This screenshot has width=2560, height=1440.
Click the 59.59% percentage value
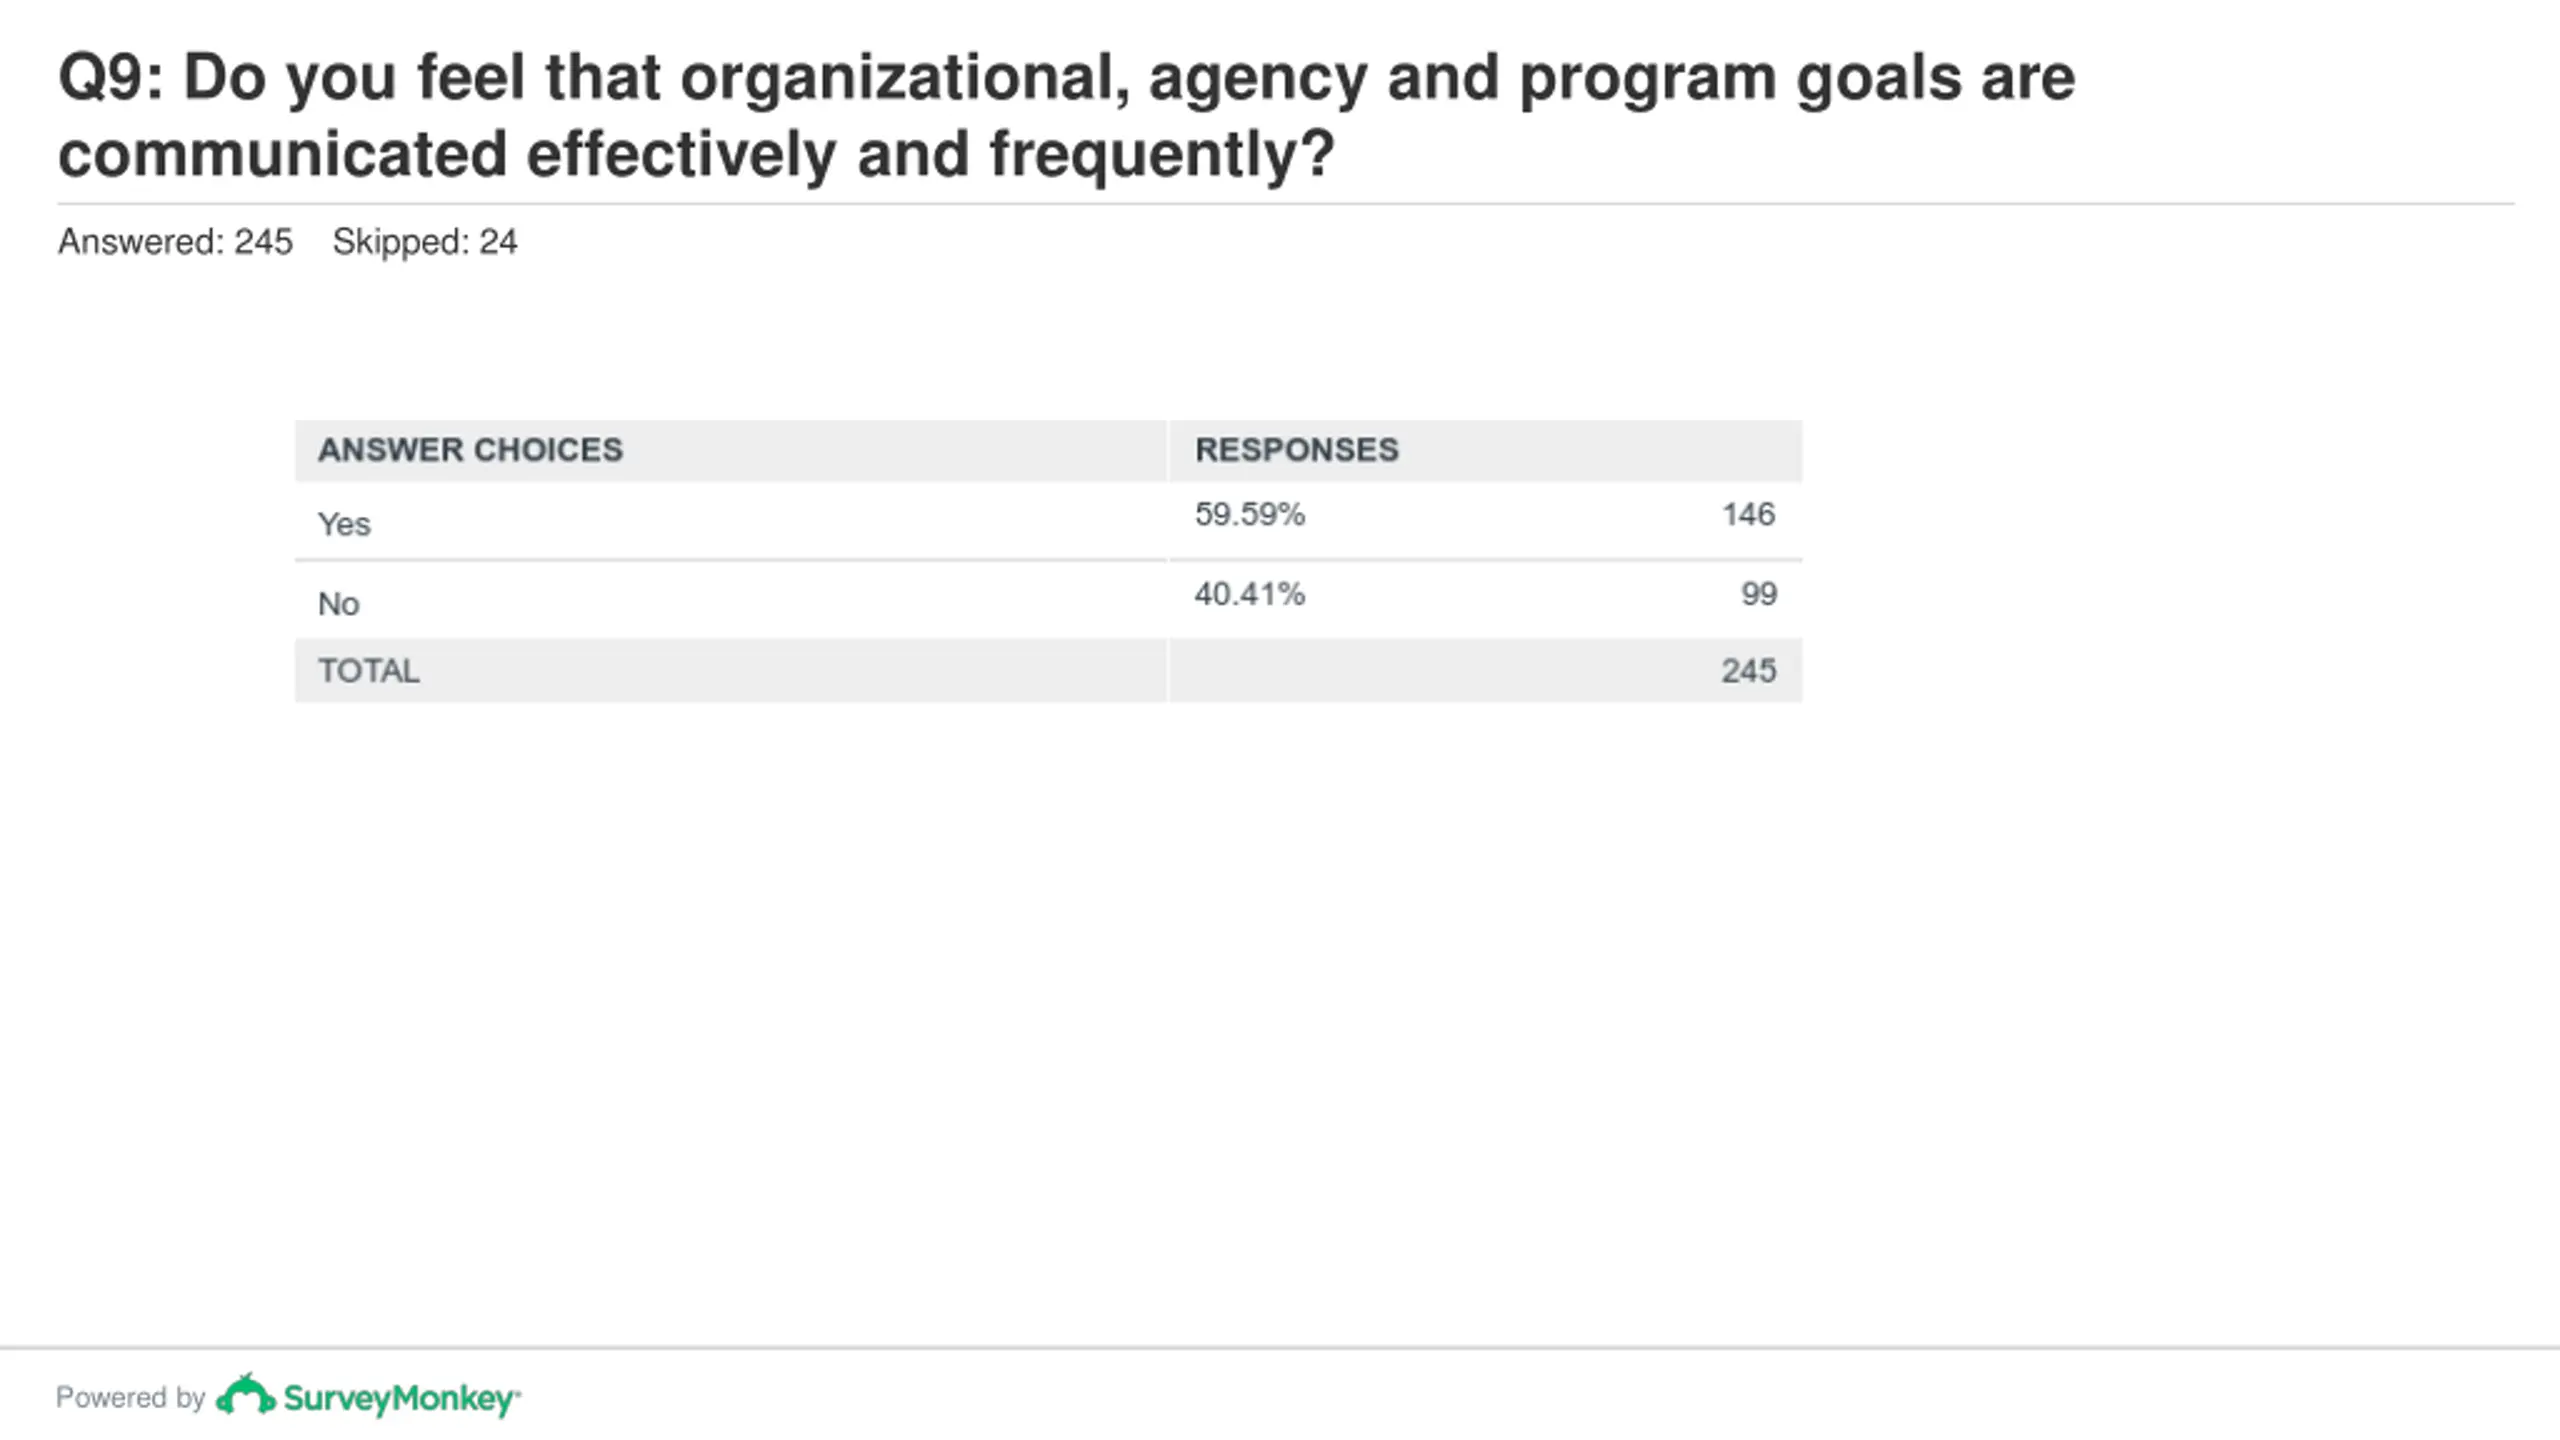1250,514
